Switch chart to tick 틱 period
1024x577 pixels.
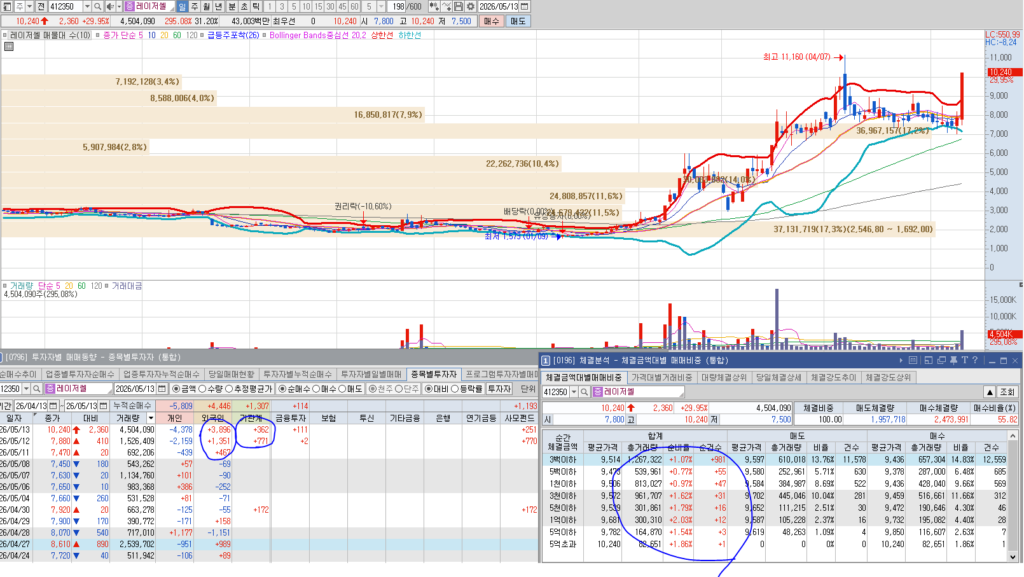(x=256, y=7)
